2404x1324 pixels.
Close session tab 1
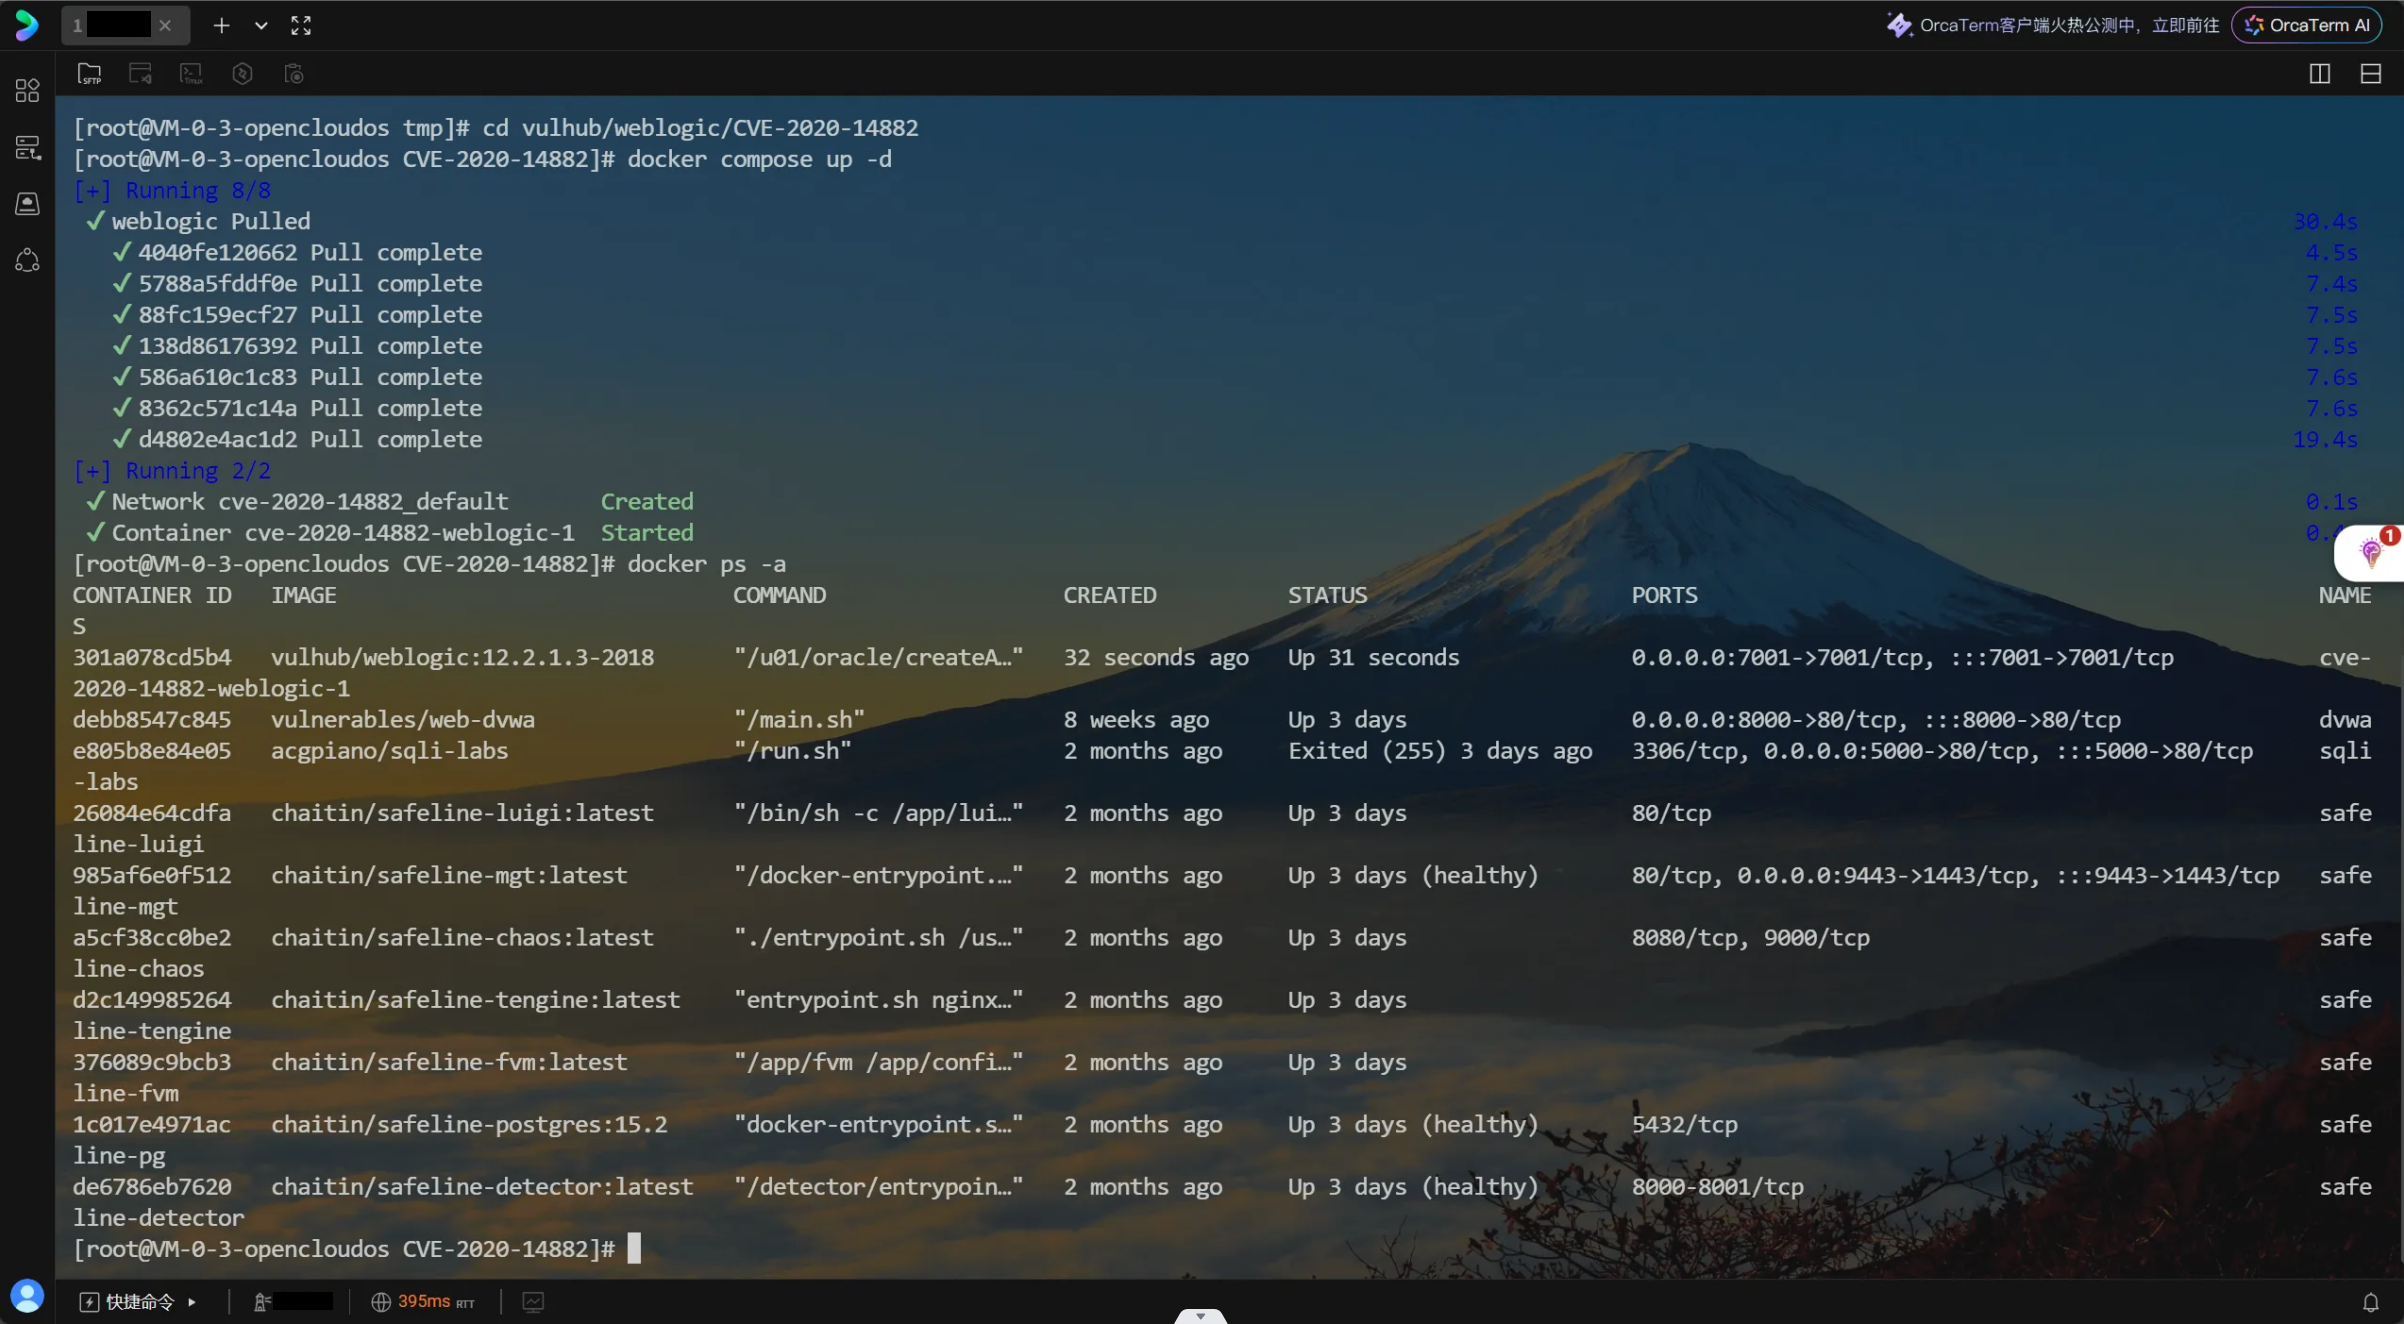[x=165, y=25]
